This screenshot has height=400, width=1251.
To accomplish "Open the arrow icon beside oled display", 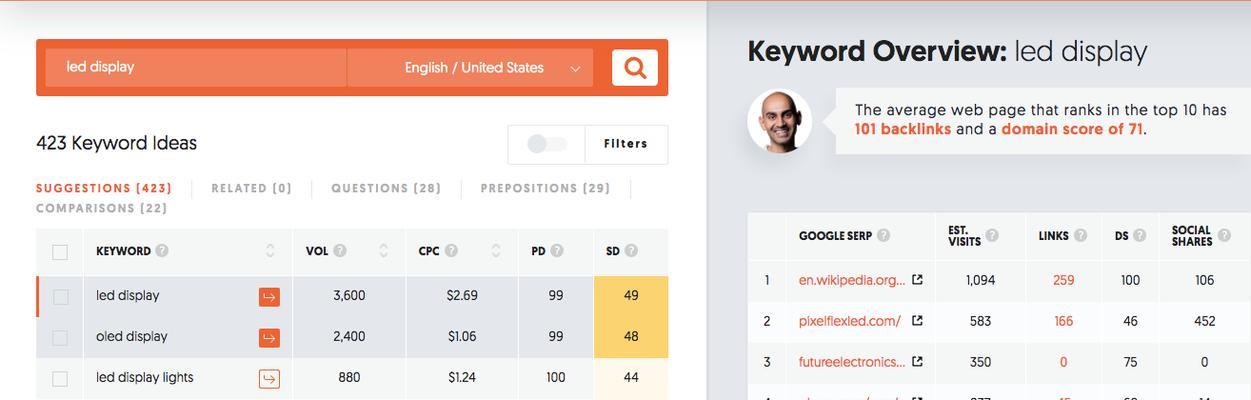I will (x=269, y=338).
